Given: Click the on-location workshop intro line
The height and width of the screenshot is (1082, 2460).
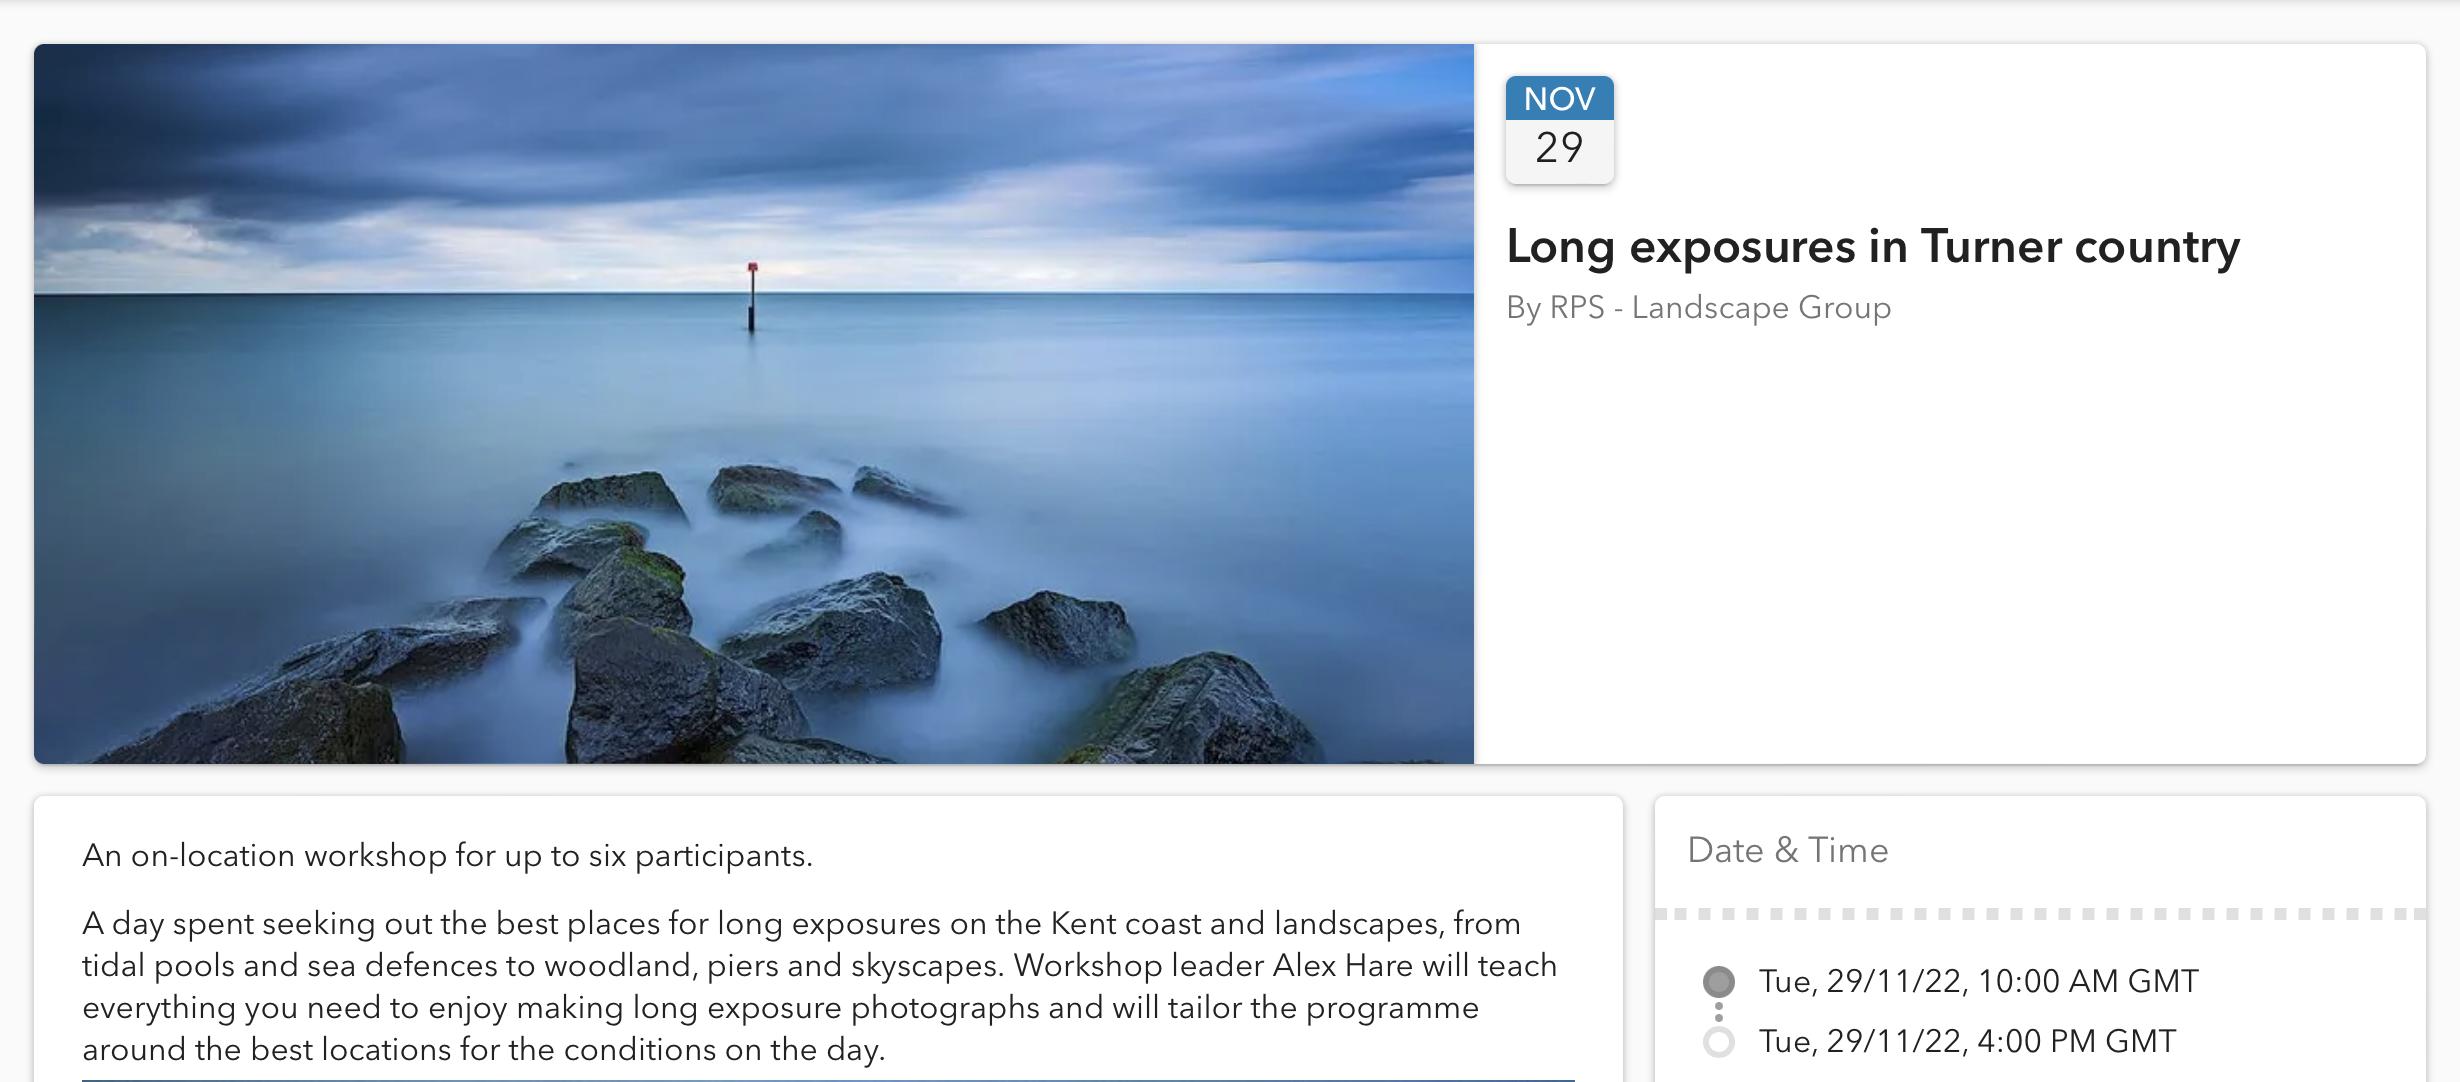Looking at the screenshot, I should [447, 856].
